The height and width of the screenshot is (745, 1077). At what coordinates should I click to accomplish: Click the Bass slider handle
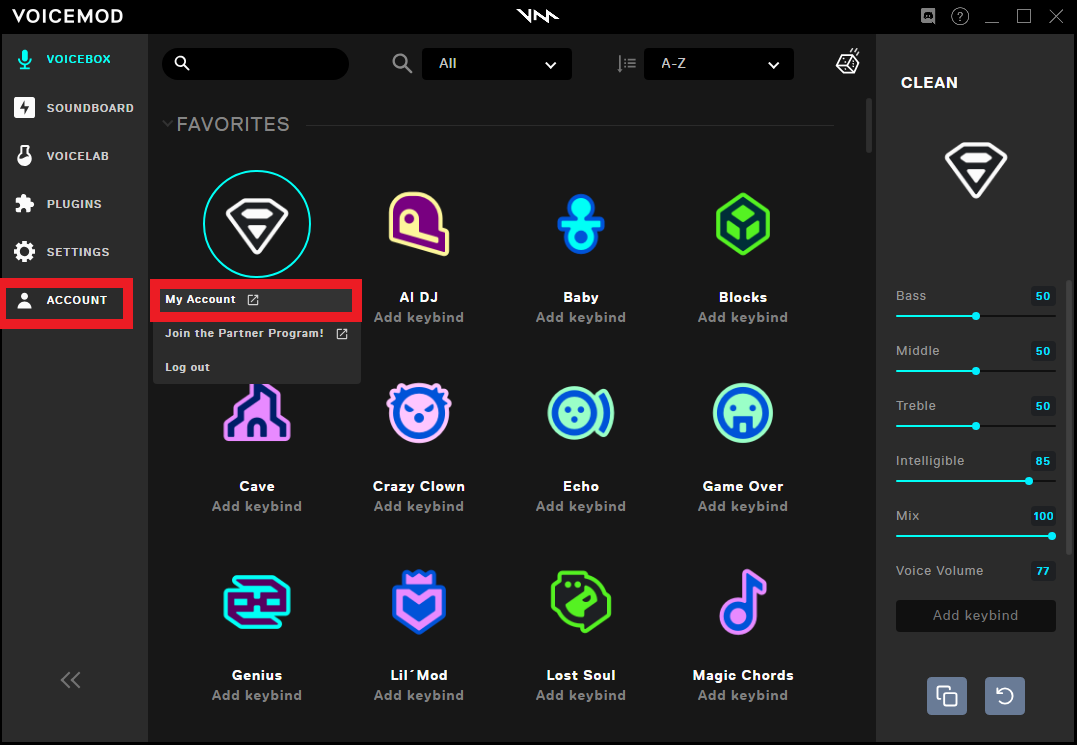click(x=976, y=316)
